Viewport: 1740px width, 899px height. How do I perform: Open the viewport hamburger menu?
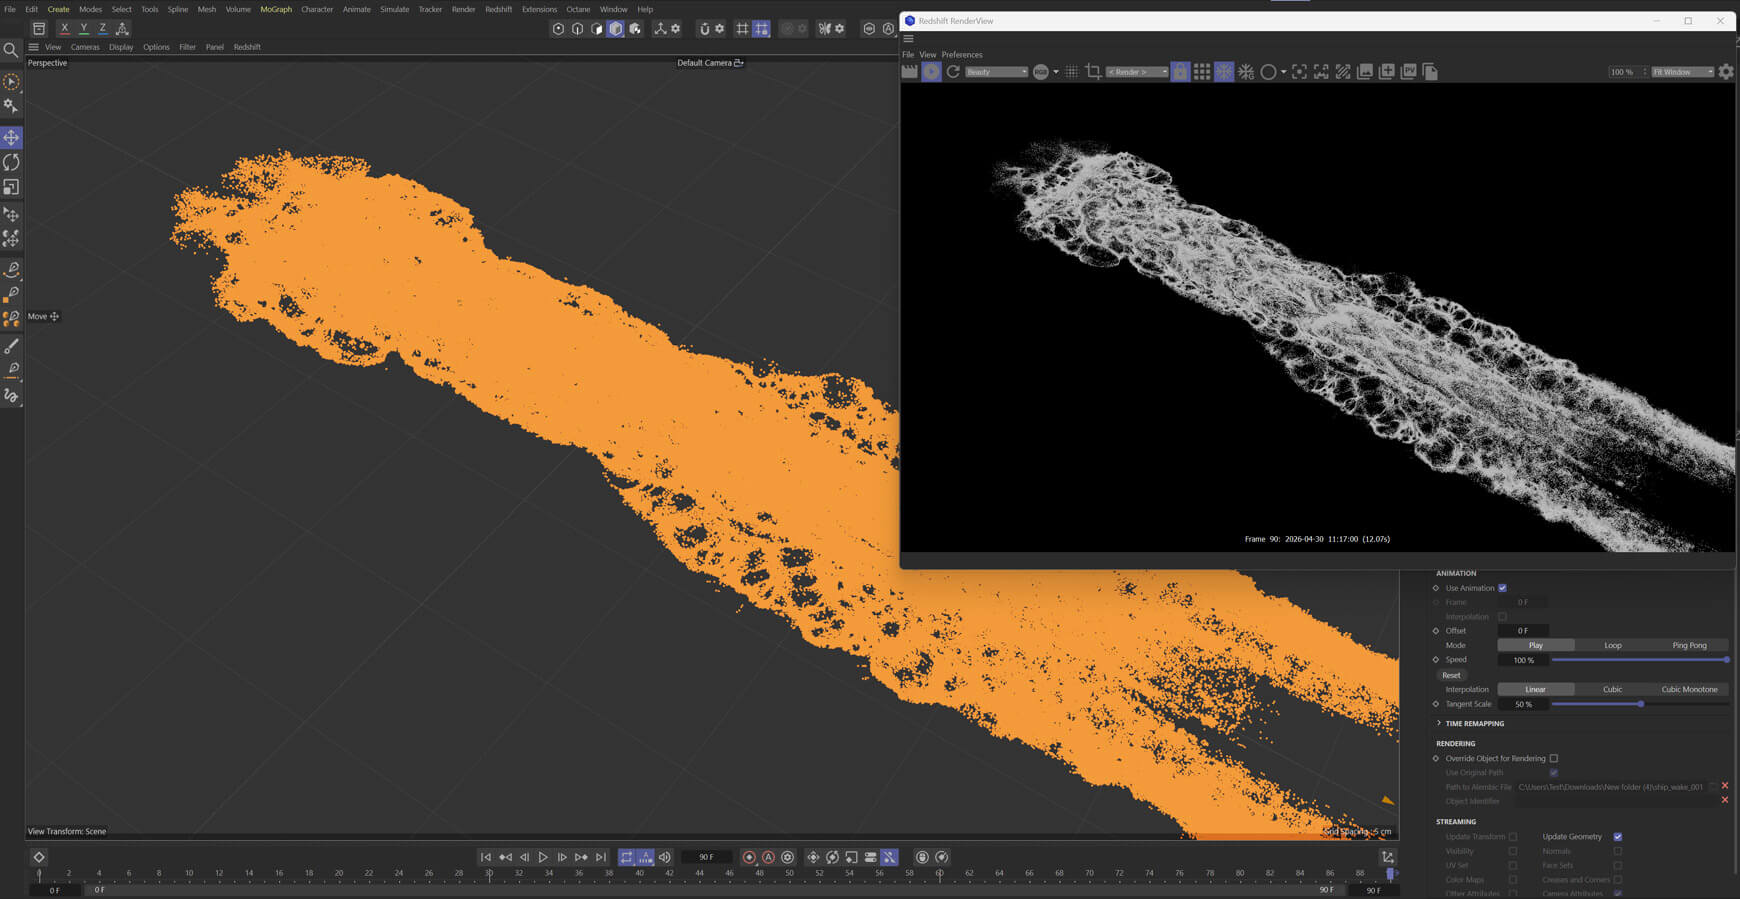(33, 47)
